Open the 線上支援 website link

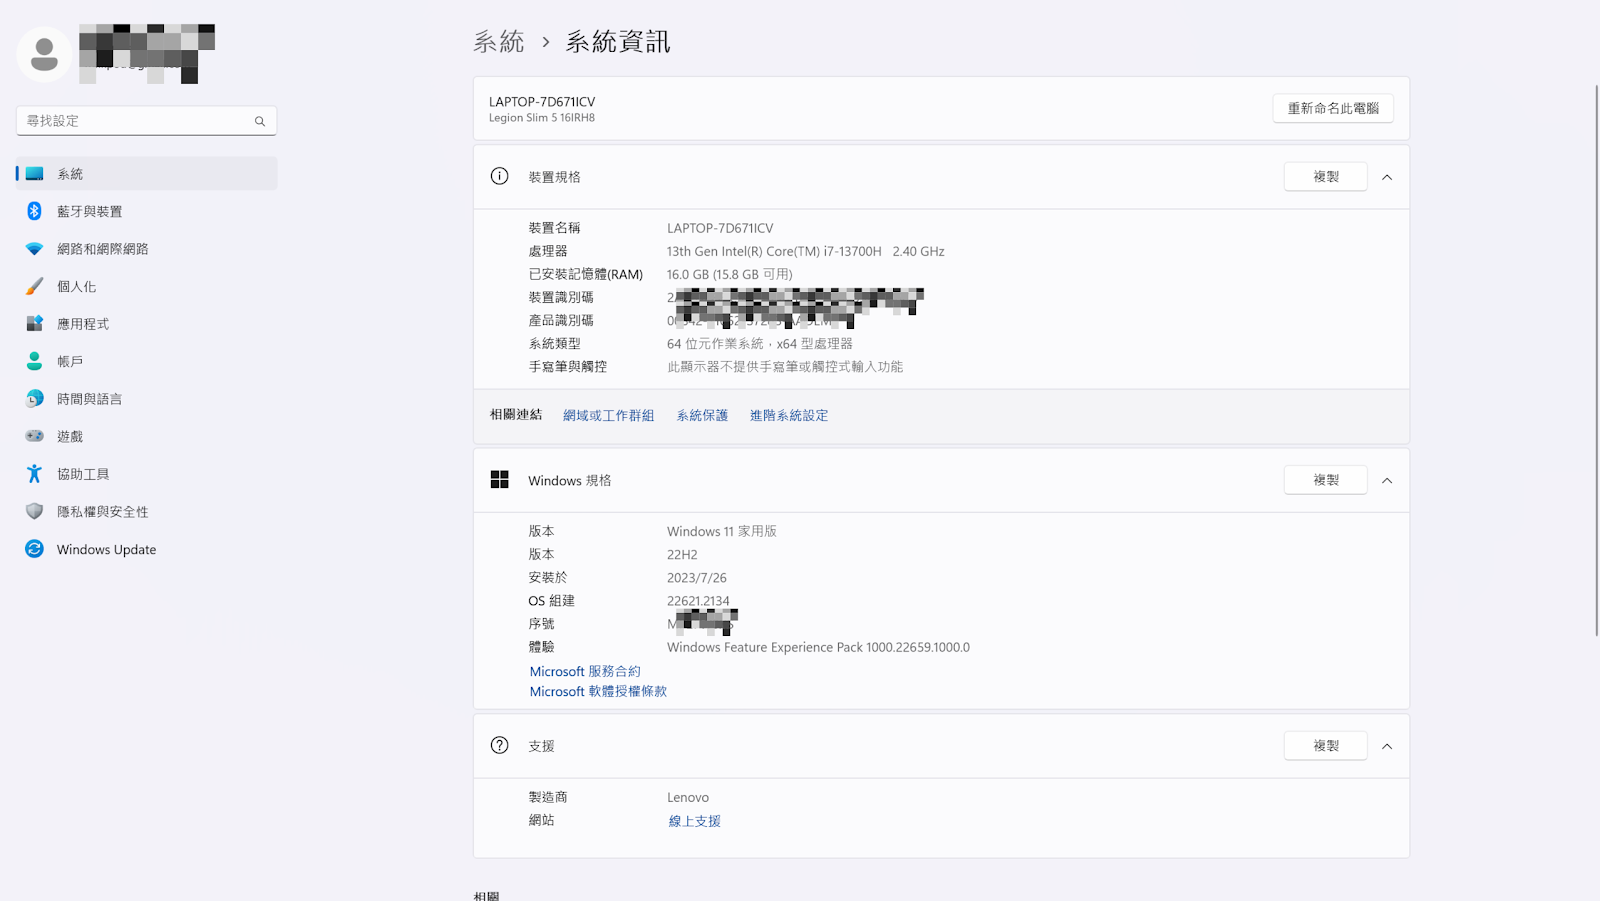pyautogui.click(x=694, y=821)
